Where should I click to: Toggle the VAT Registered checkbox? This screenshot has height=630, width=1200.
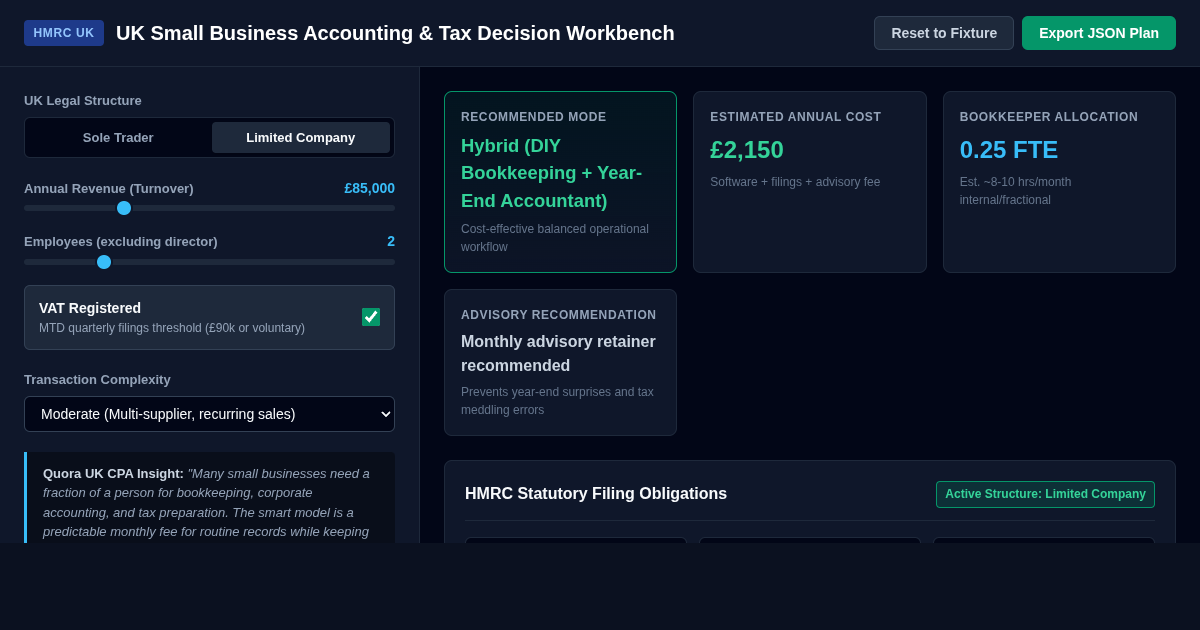371,317
